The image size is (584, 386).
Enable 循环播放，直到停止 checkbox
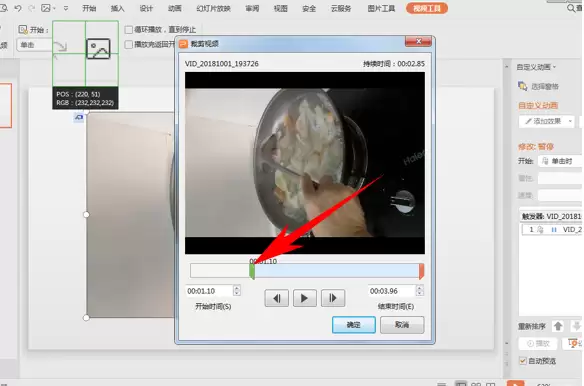tap(128, 29)
